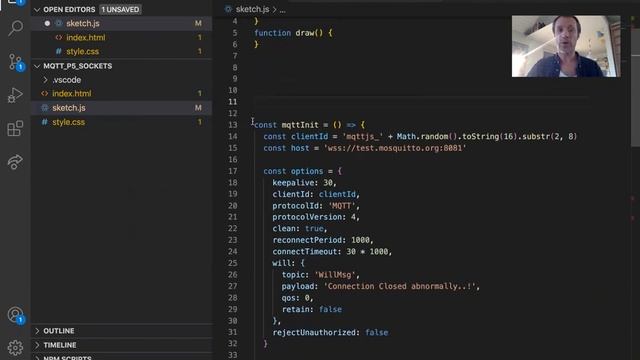This screenshot has width=640, height=360.
Task: Click 'qos: 0,' line
Action: click(x=298, y=298)
